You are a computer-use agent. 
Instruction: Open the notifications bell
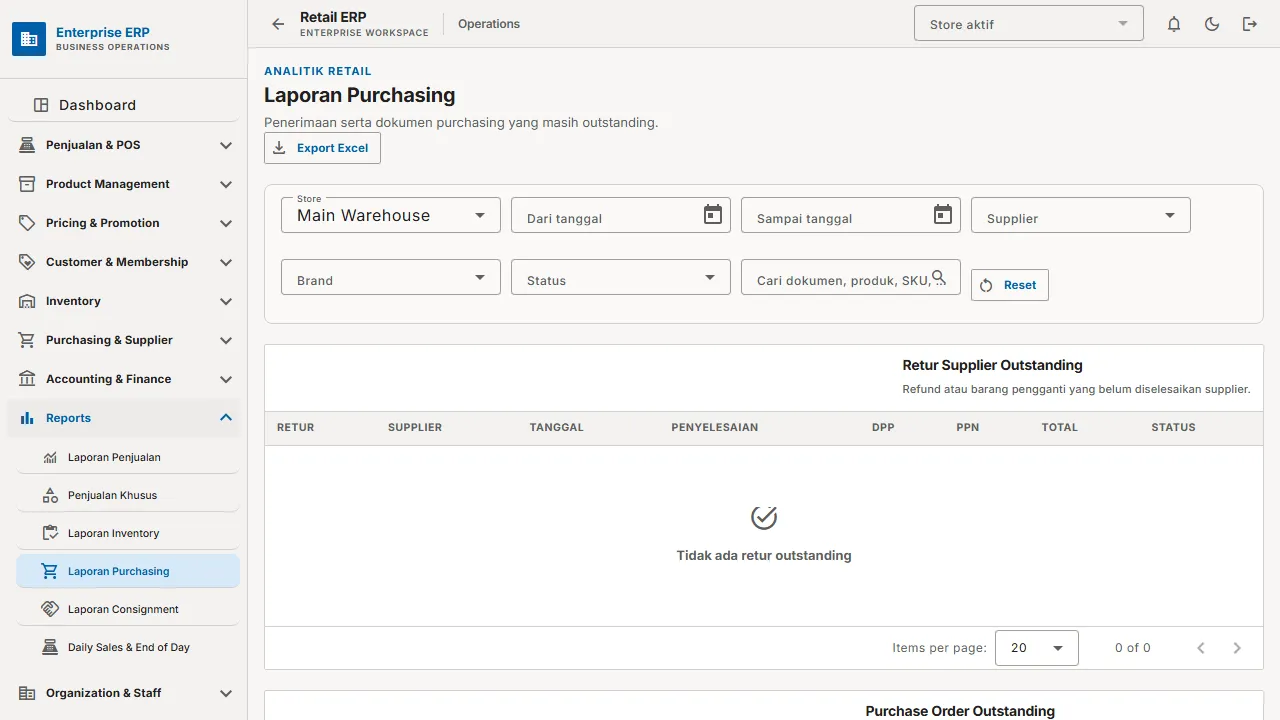(1174, 24)
